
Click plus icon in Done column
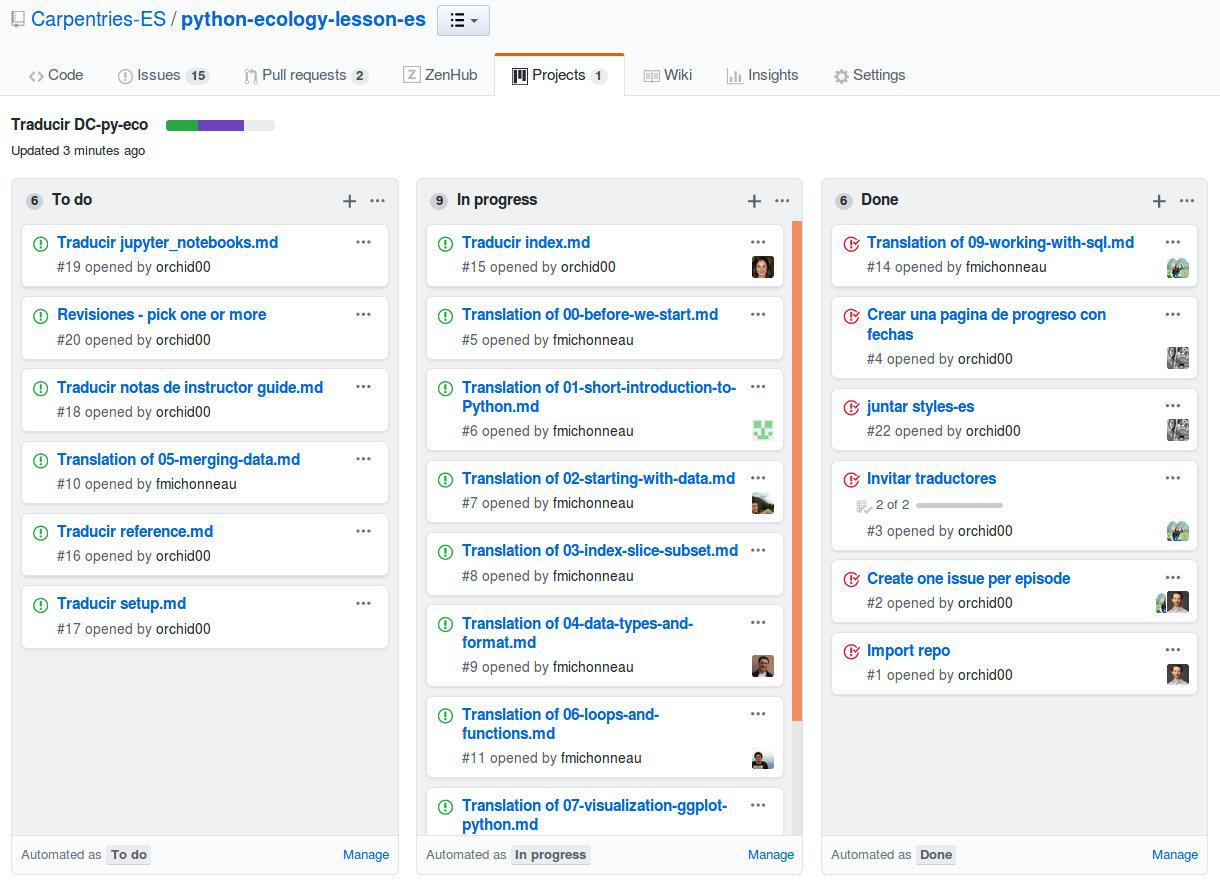(1159, 201)
